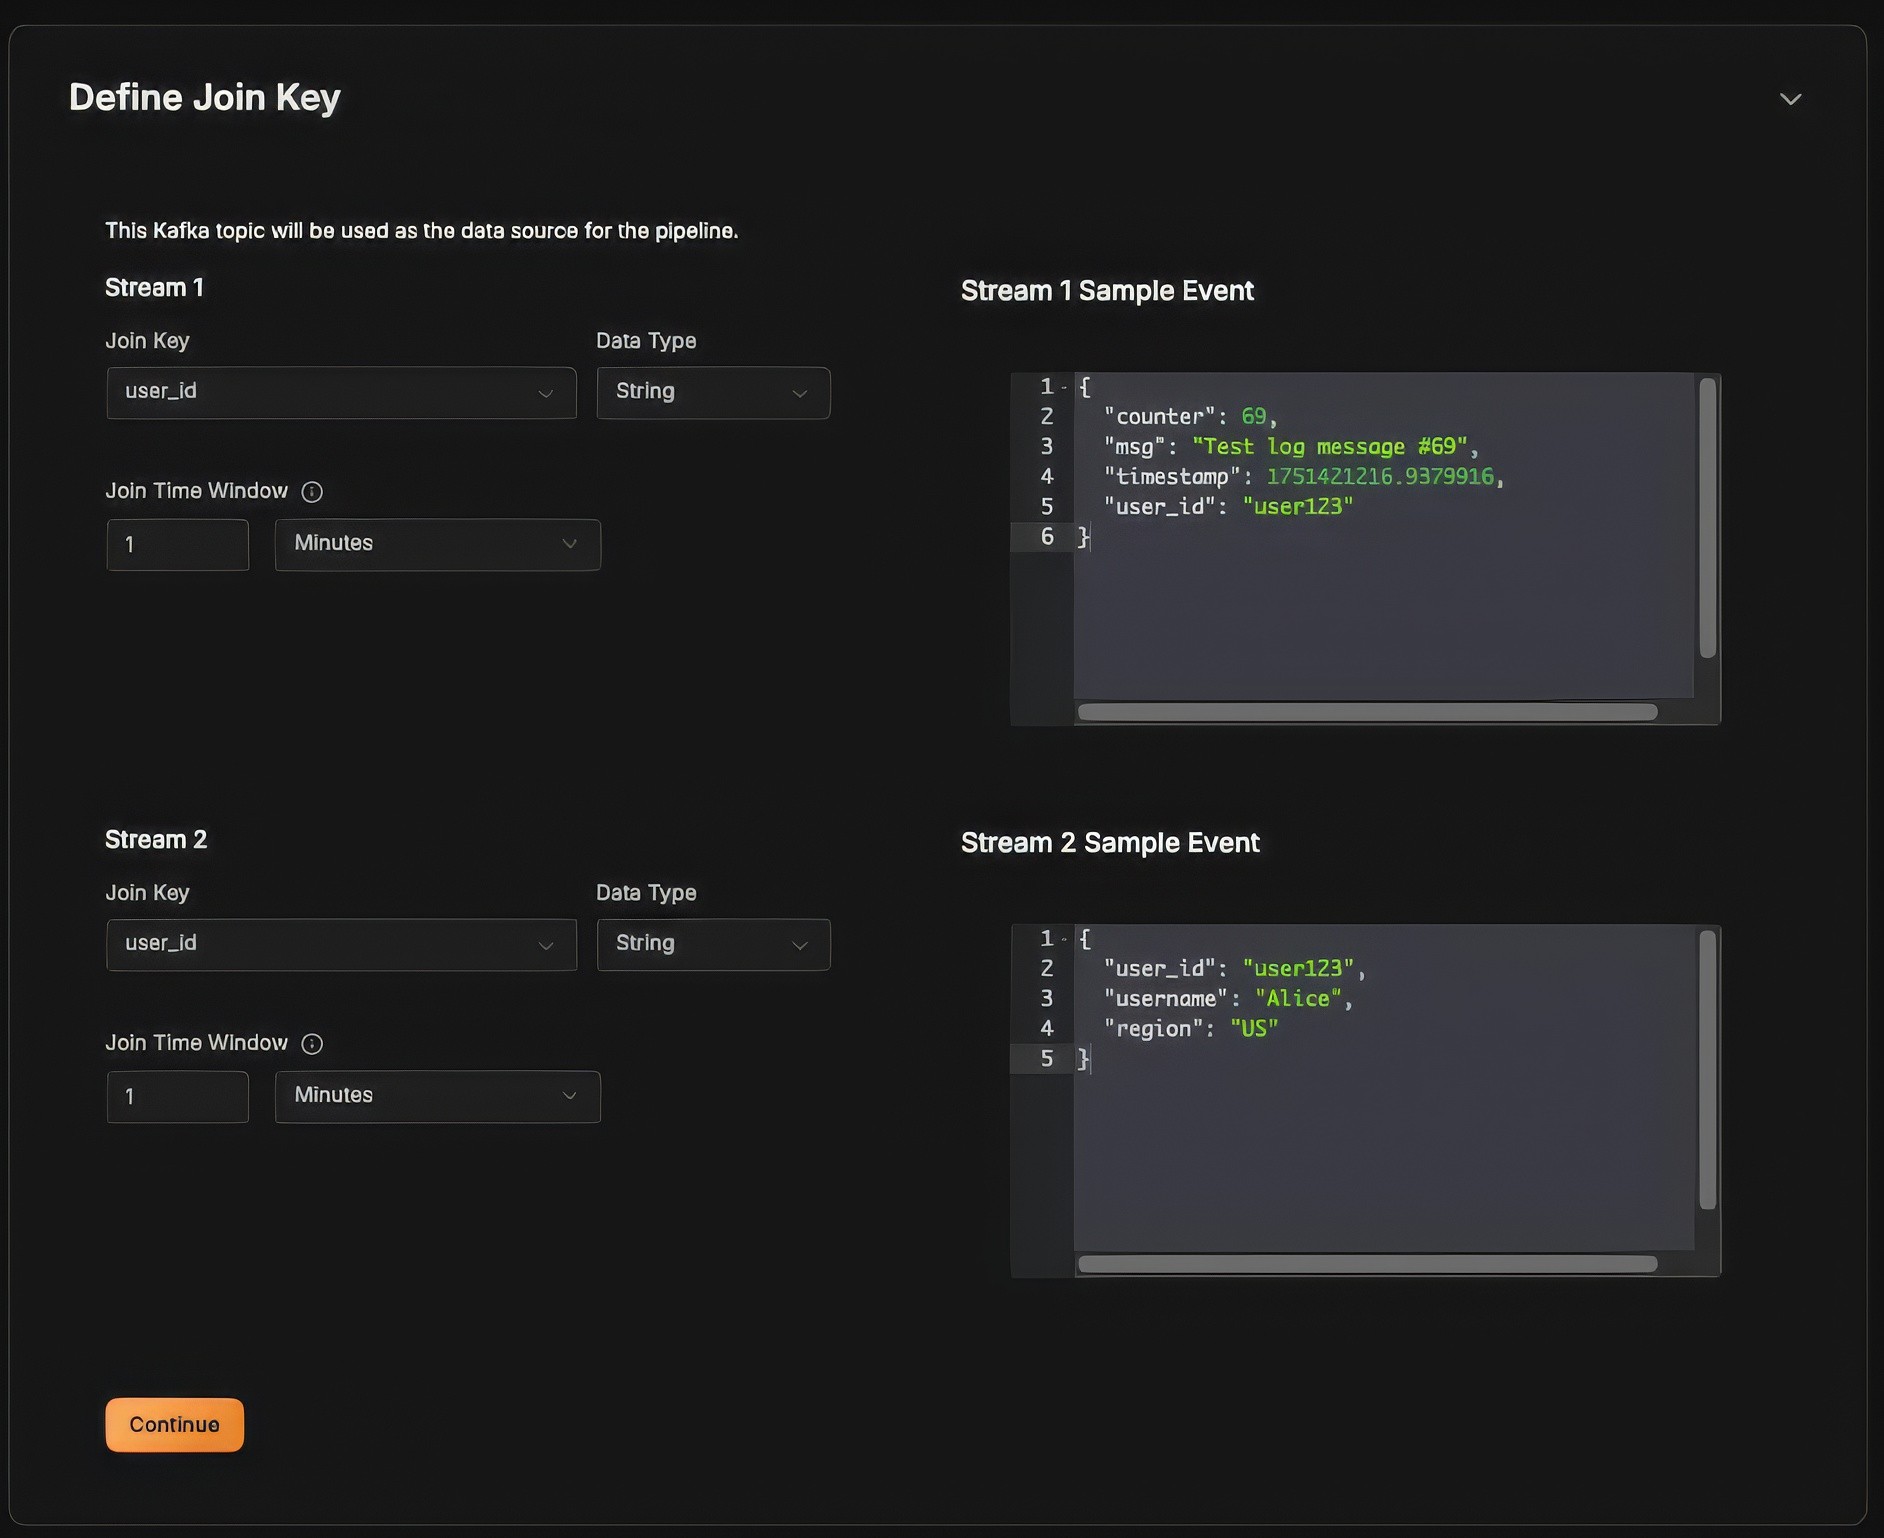Open the Stream 2 Minutes unit dropdown
1884x1538 pixels.
pos(438,1097)
